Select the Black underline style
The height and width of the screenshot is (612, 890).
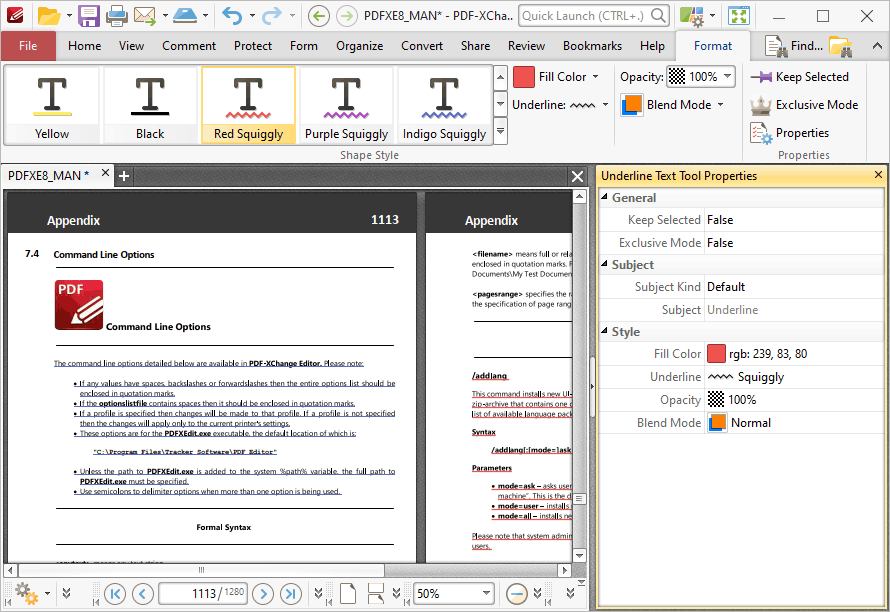click(150, 105)
